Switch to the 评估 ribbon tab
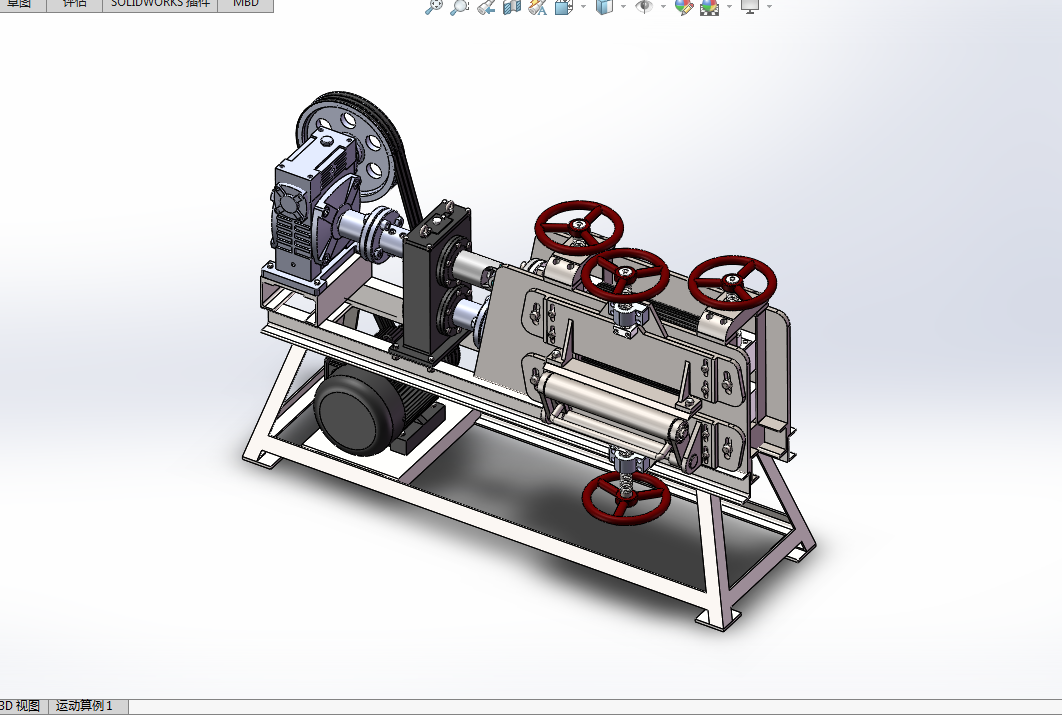Image resolution: width=1062 pixels, height=715 pixels. point(75,5)
